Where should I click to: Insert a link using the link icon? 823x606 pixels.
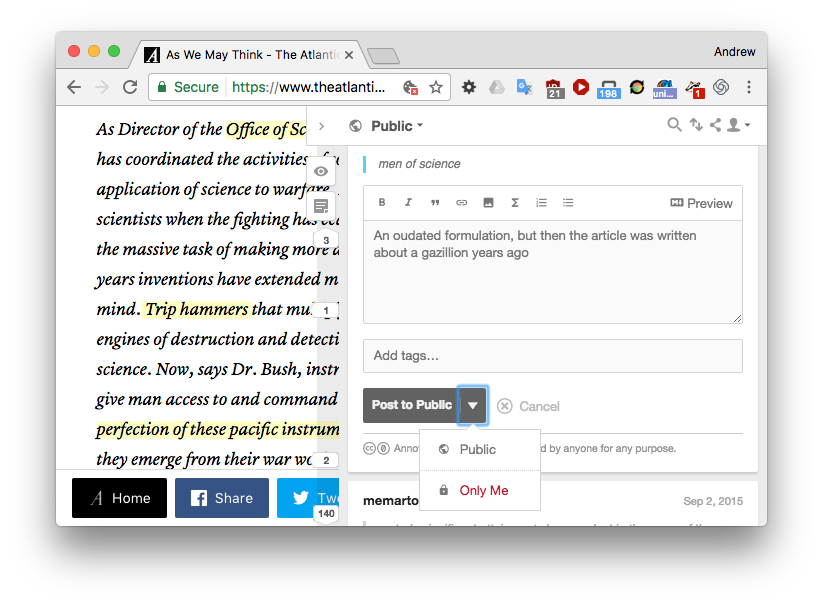click(461, 203)
